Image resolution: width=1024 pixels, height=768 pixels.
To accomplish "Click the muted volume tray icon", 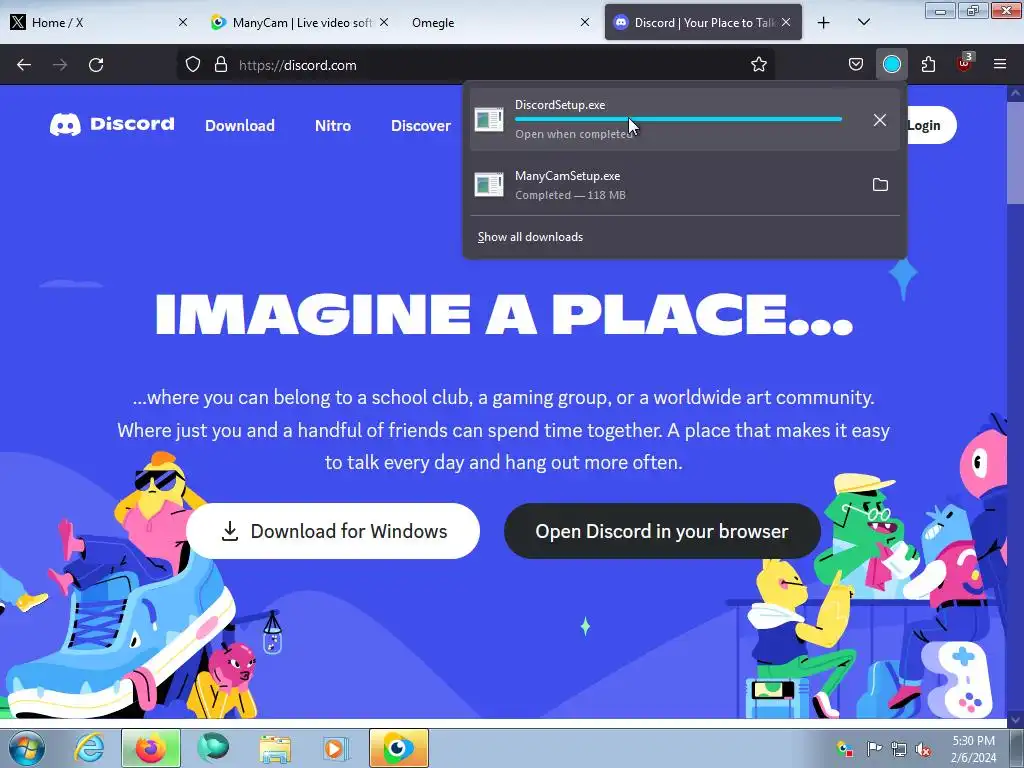I will pyautogui.click(x=923, y=749).
